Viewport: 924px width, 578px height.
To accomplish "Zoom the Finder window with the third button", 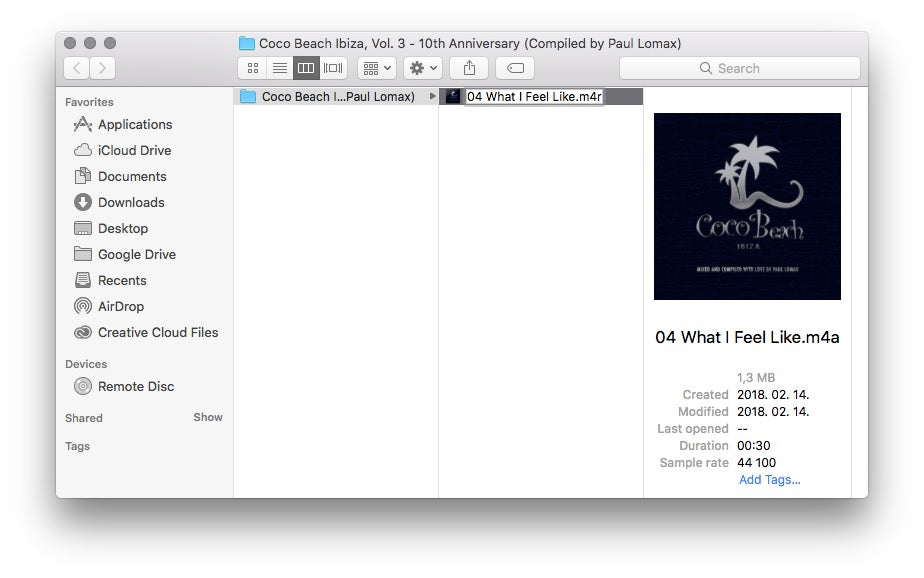I will (x=110, y=43).
